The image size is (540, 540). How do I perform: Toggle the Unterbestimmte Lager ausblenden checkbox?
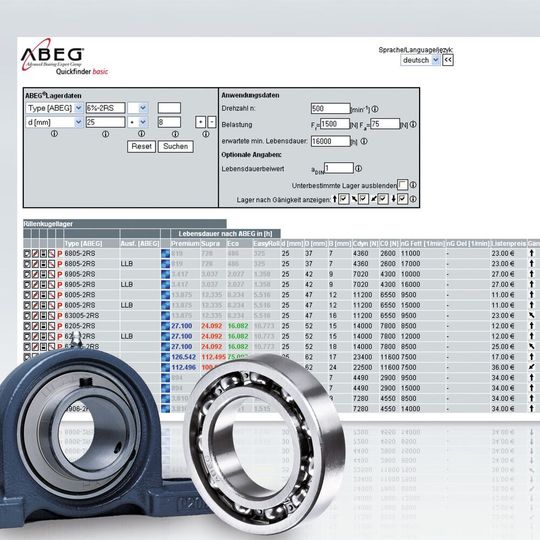tap(402, 185)
